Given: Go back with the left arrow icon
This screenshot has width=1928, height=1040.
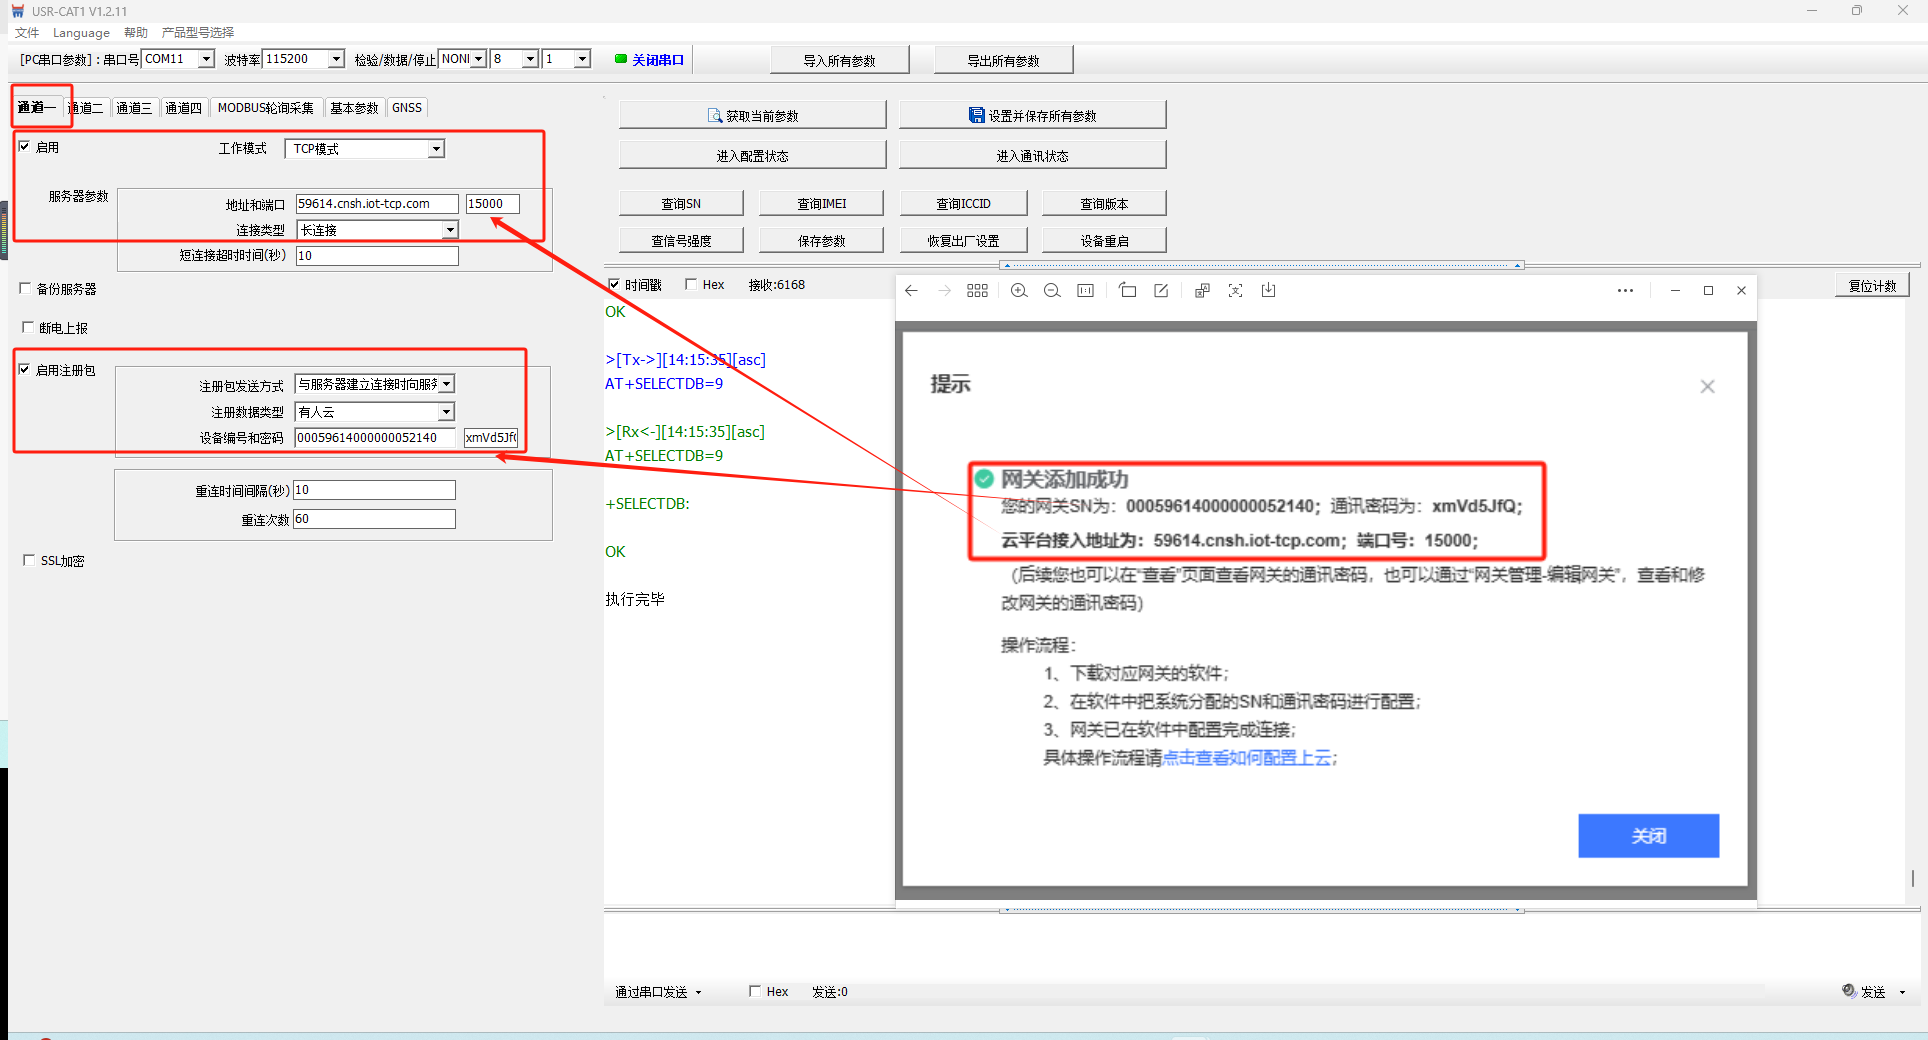Looking at the screenshot, I should click(911, 291).
